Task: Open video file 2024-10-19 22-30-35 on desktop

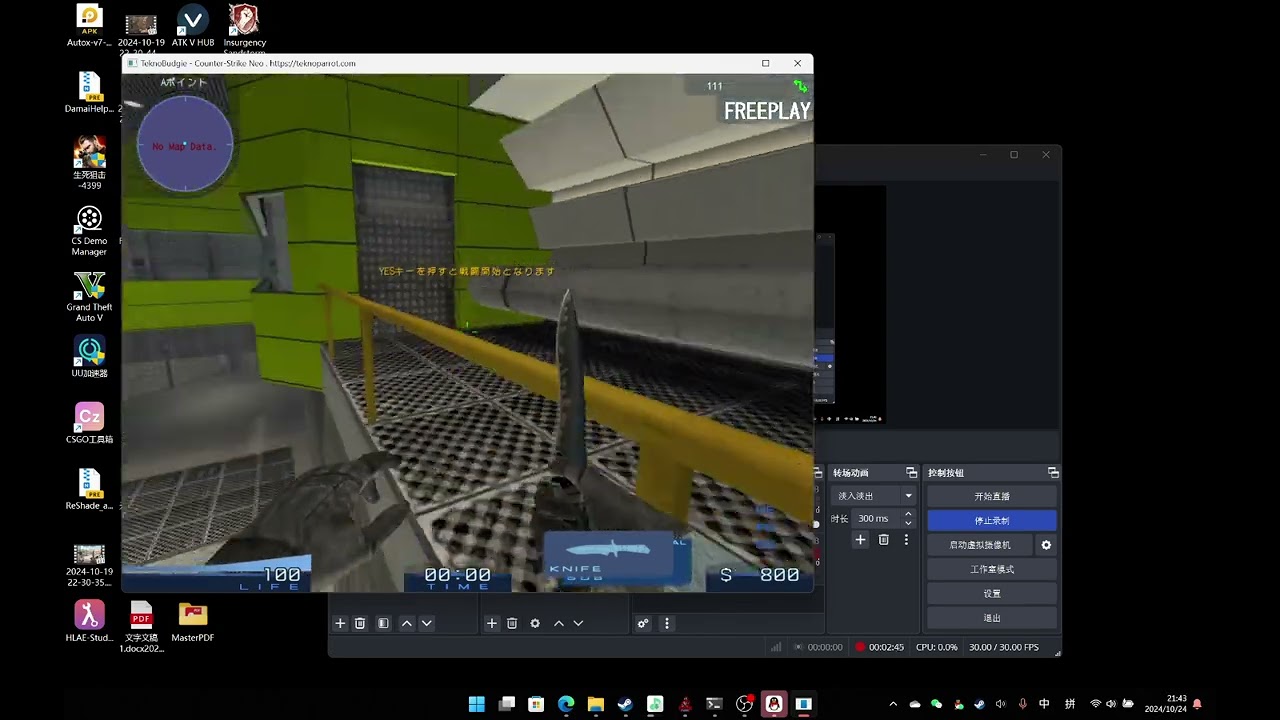Action: pos(89,565)
